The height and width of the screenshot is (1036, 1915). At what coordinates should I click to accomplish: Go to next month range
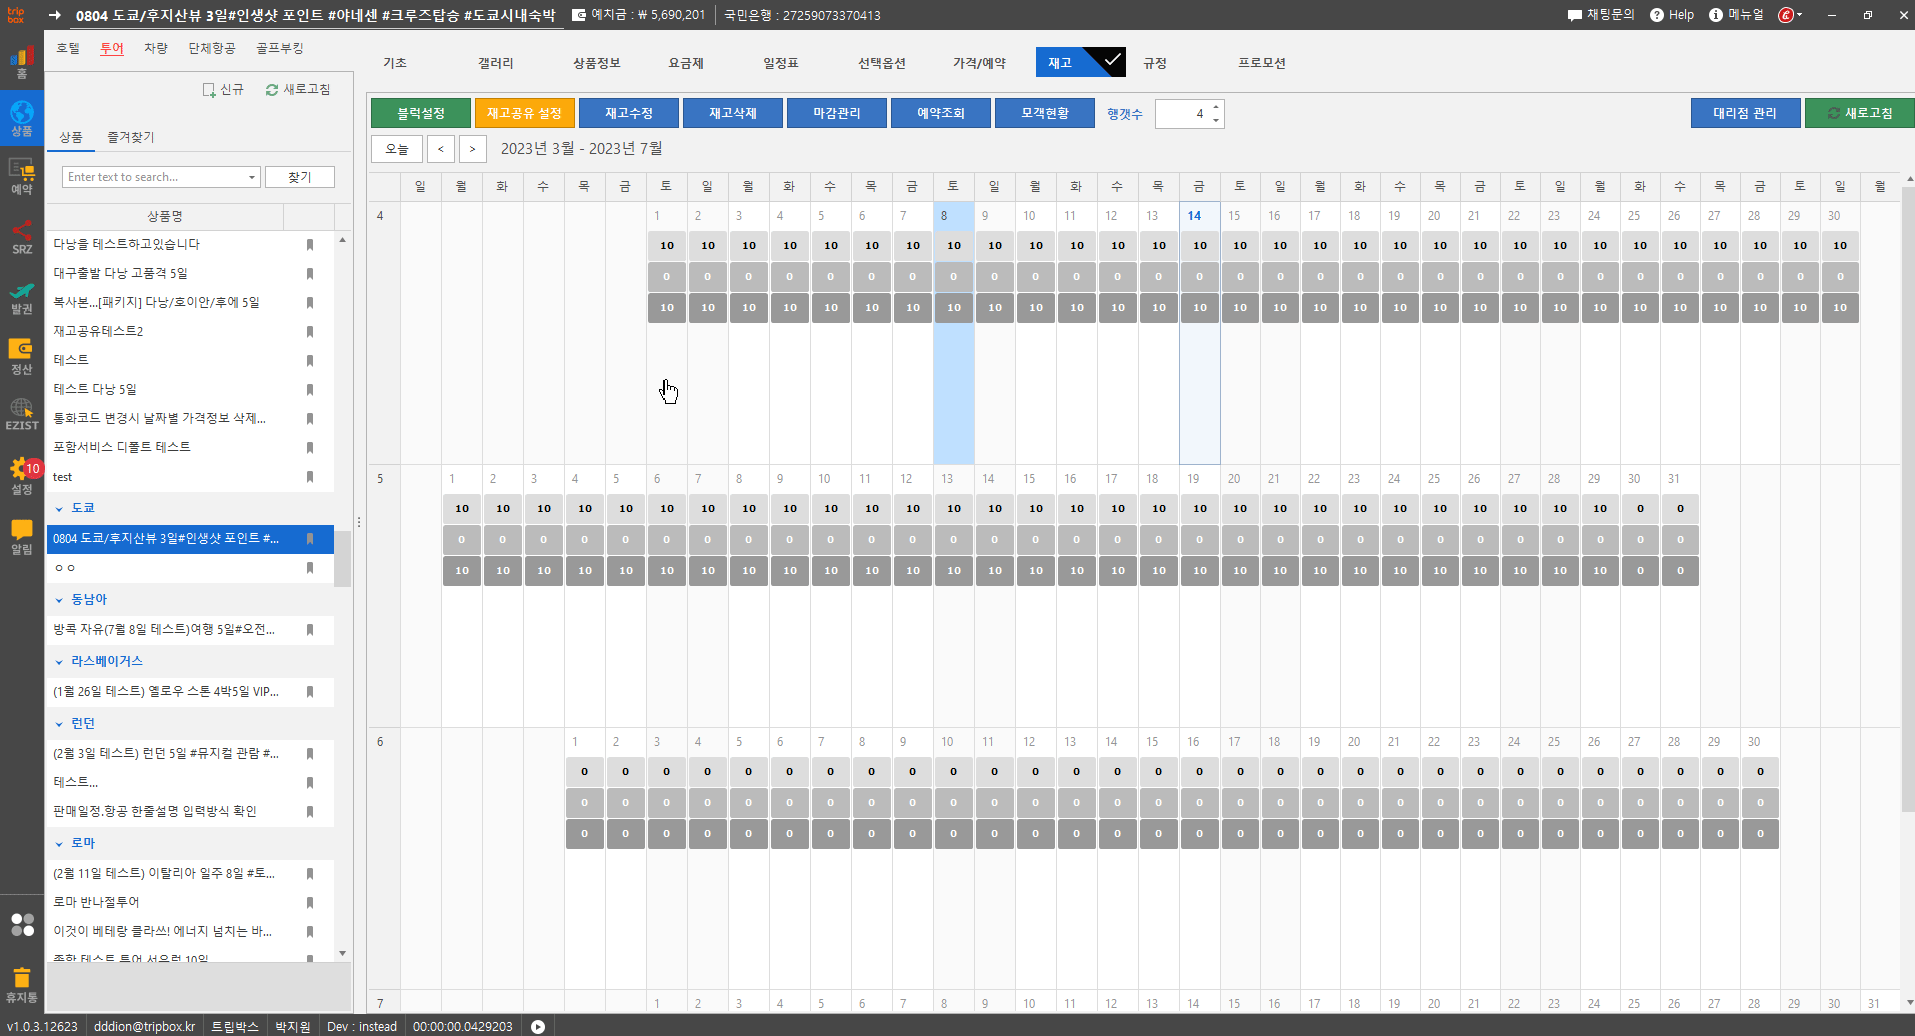pyautogui.click(x=473, y=149)
